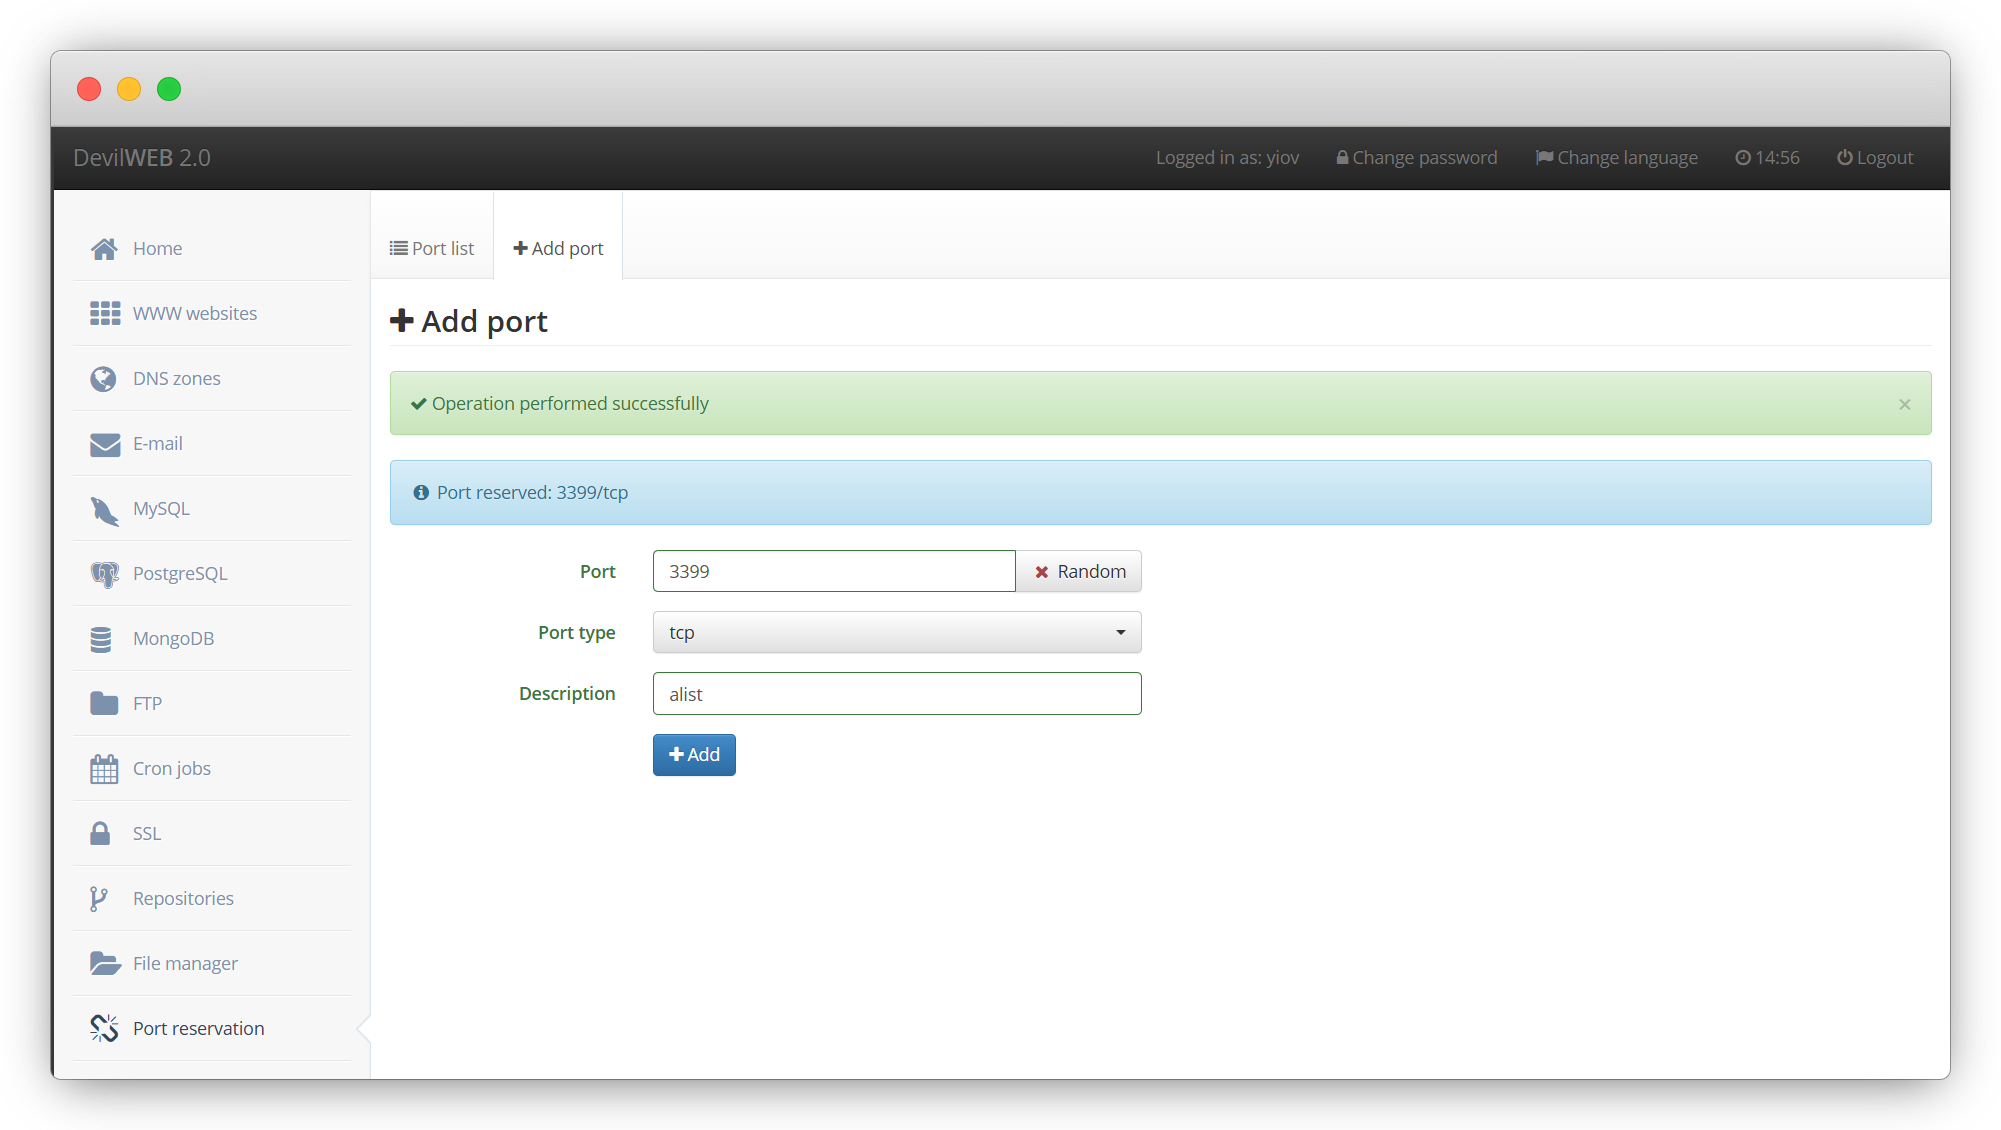Click the MongoDB database stack icon
Viewport: 2001px width, 1130px height.
(101, 639)
